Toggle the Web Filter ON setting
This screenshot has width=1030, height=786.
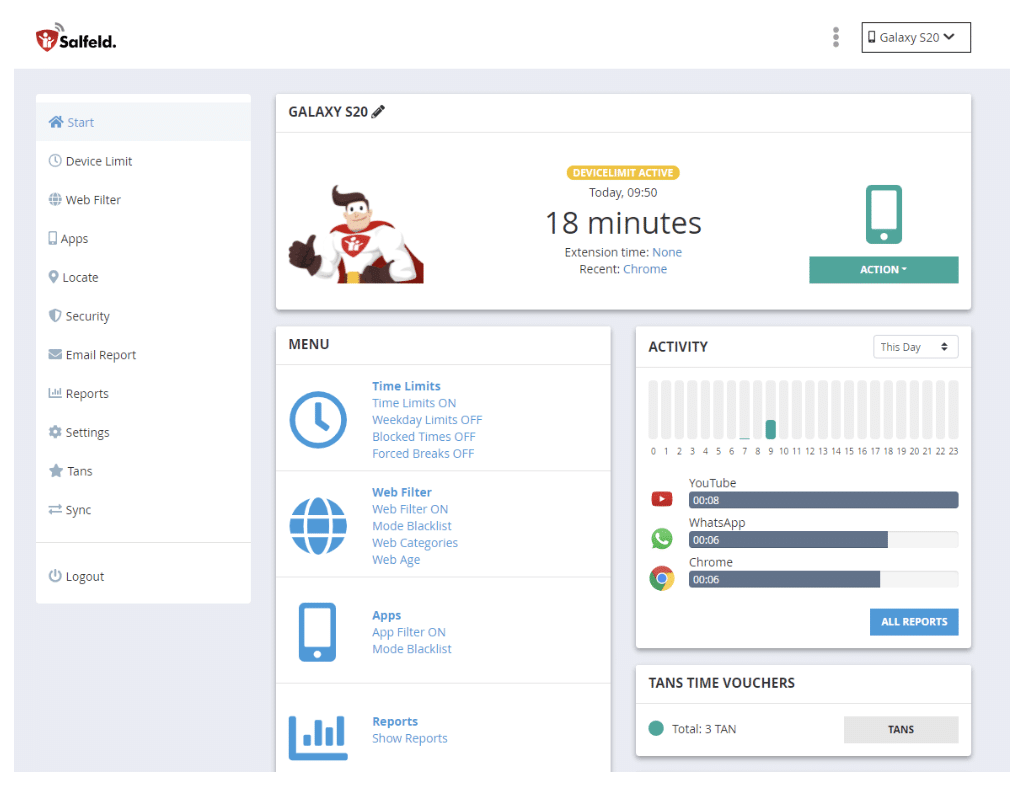pos(410,509)
